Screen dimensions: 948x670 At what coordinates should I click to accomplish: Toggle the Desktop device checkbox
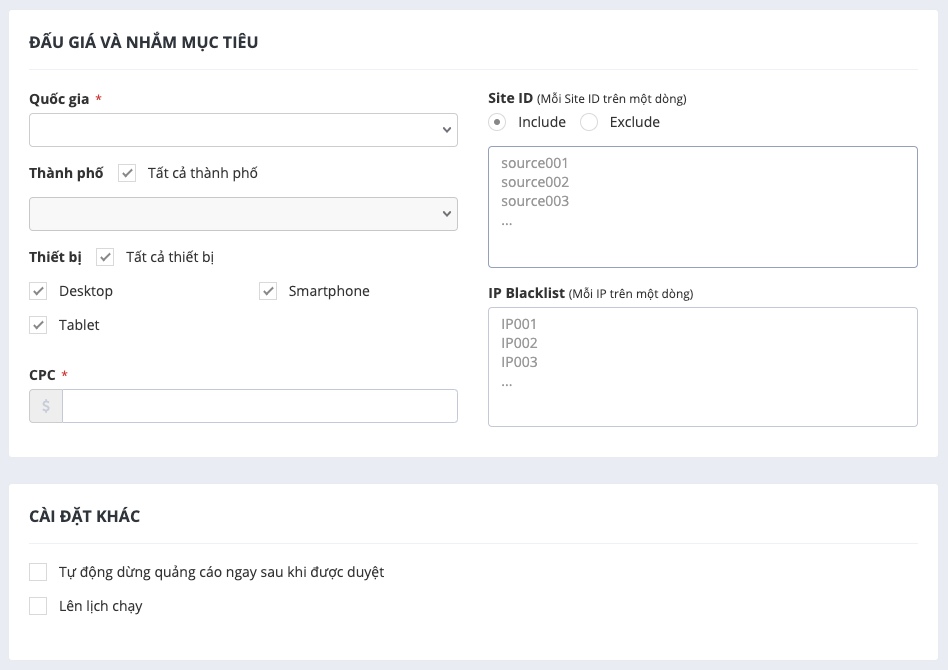[x=38, y=291]
